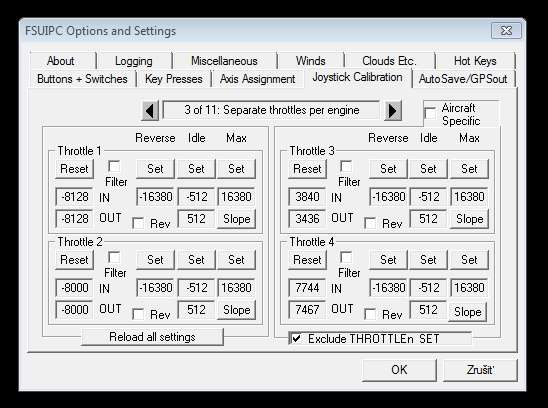Set Throttle 4 Max value

click(x=469, y=260)
